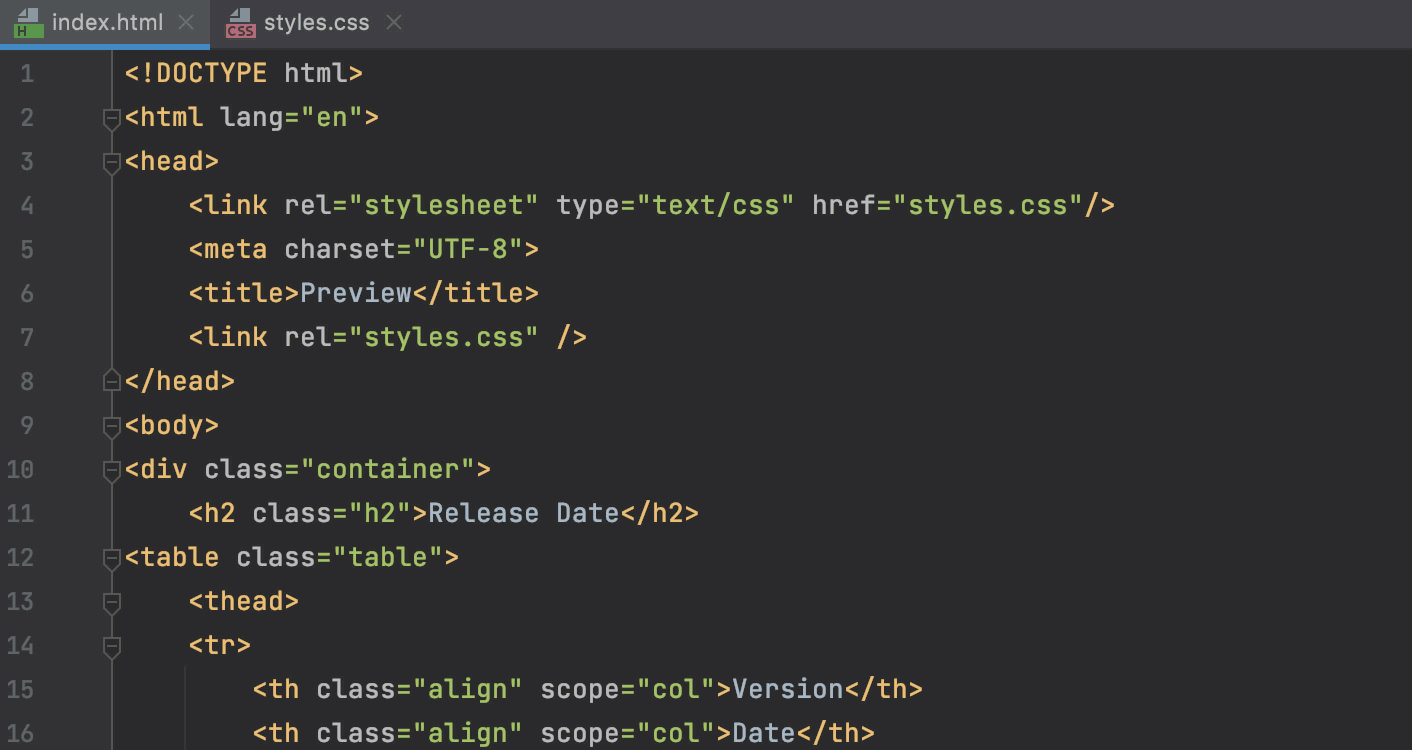
Task: Click the styles.css href value in the link tag
Action: click(x=988, y=204)
